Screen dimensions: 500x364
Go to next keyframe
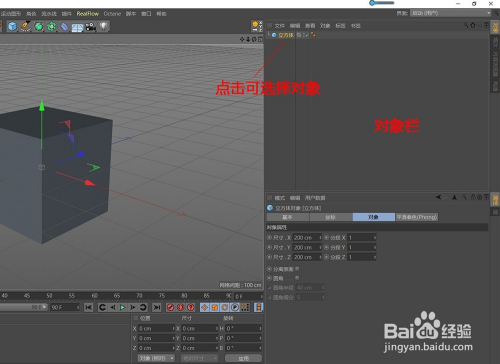click(x=143, y=307)
